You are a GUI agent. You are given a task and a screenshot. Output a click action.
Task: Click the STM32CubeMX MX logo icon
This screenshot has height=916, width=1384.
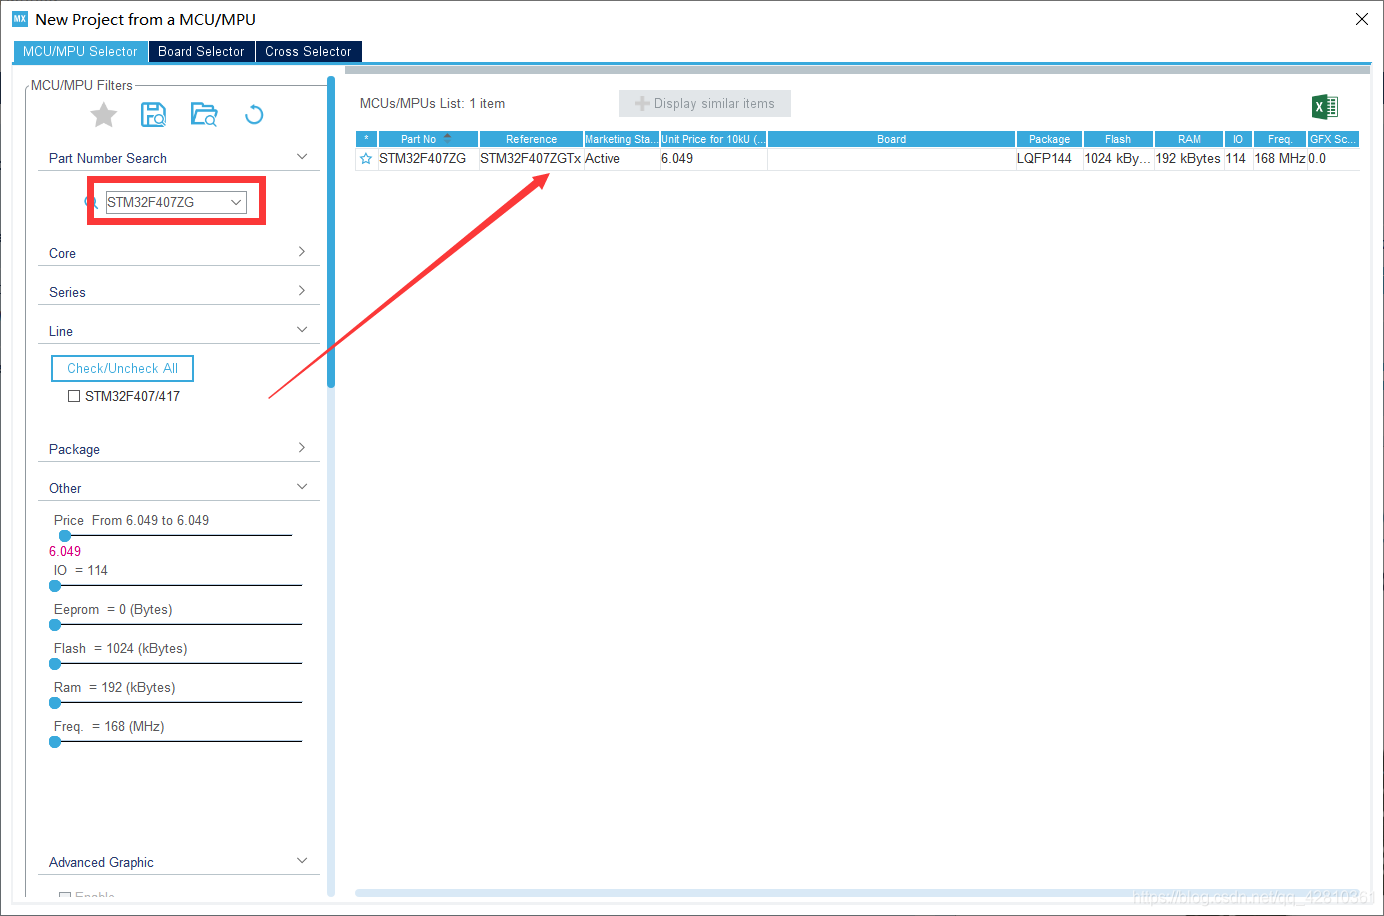click(20, 19)
